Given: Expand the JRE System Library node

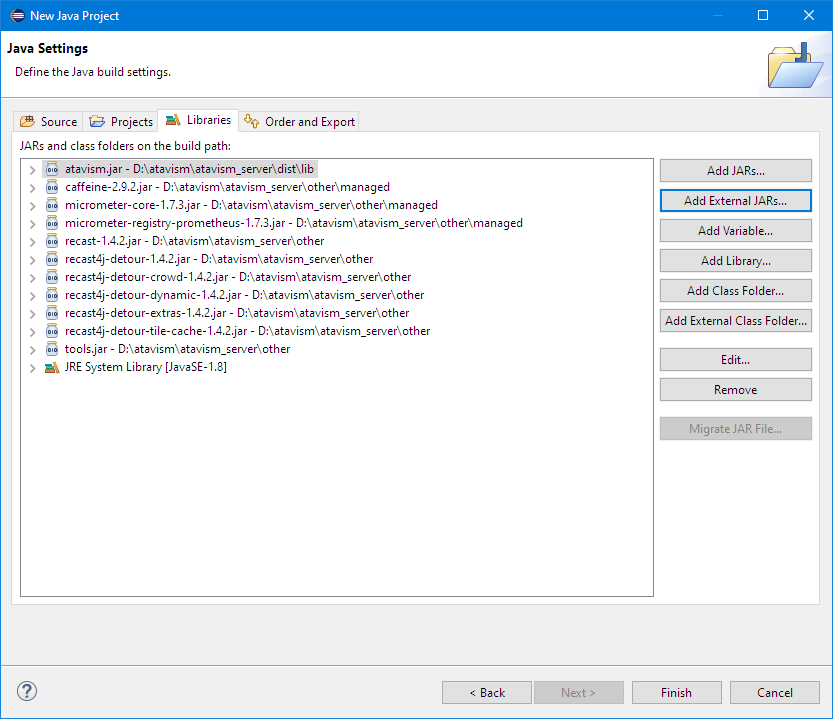Looking at the screenshot, I should click(x=32, y=367).
